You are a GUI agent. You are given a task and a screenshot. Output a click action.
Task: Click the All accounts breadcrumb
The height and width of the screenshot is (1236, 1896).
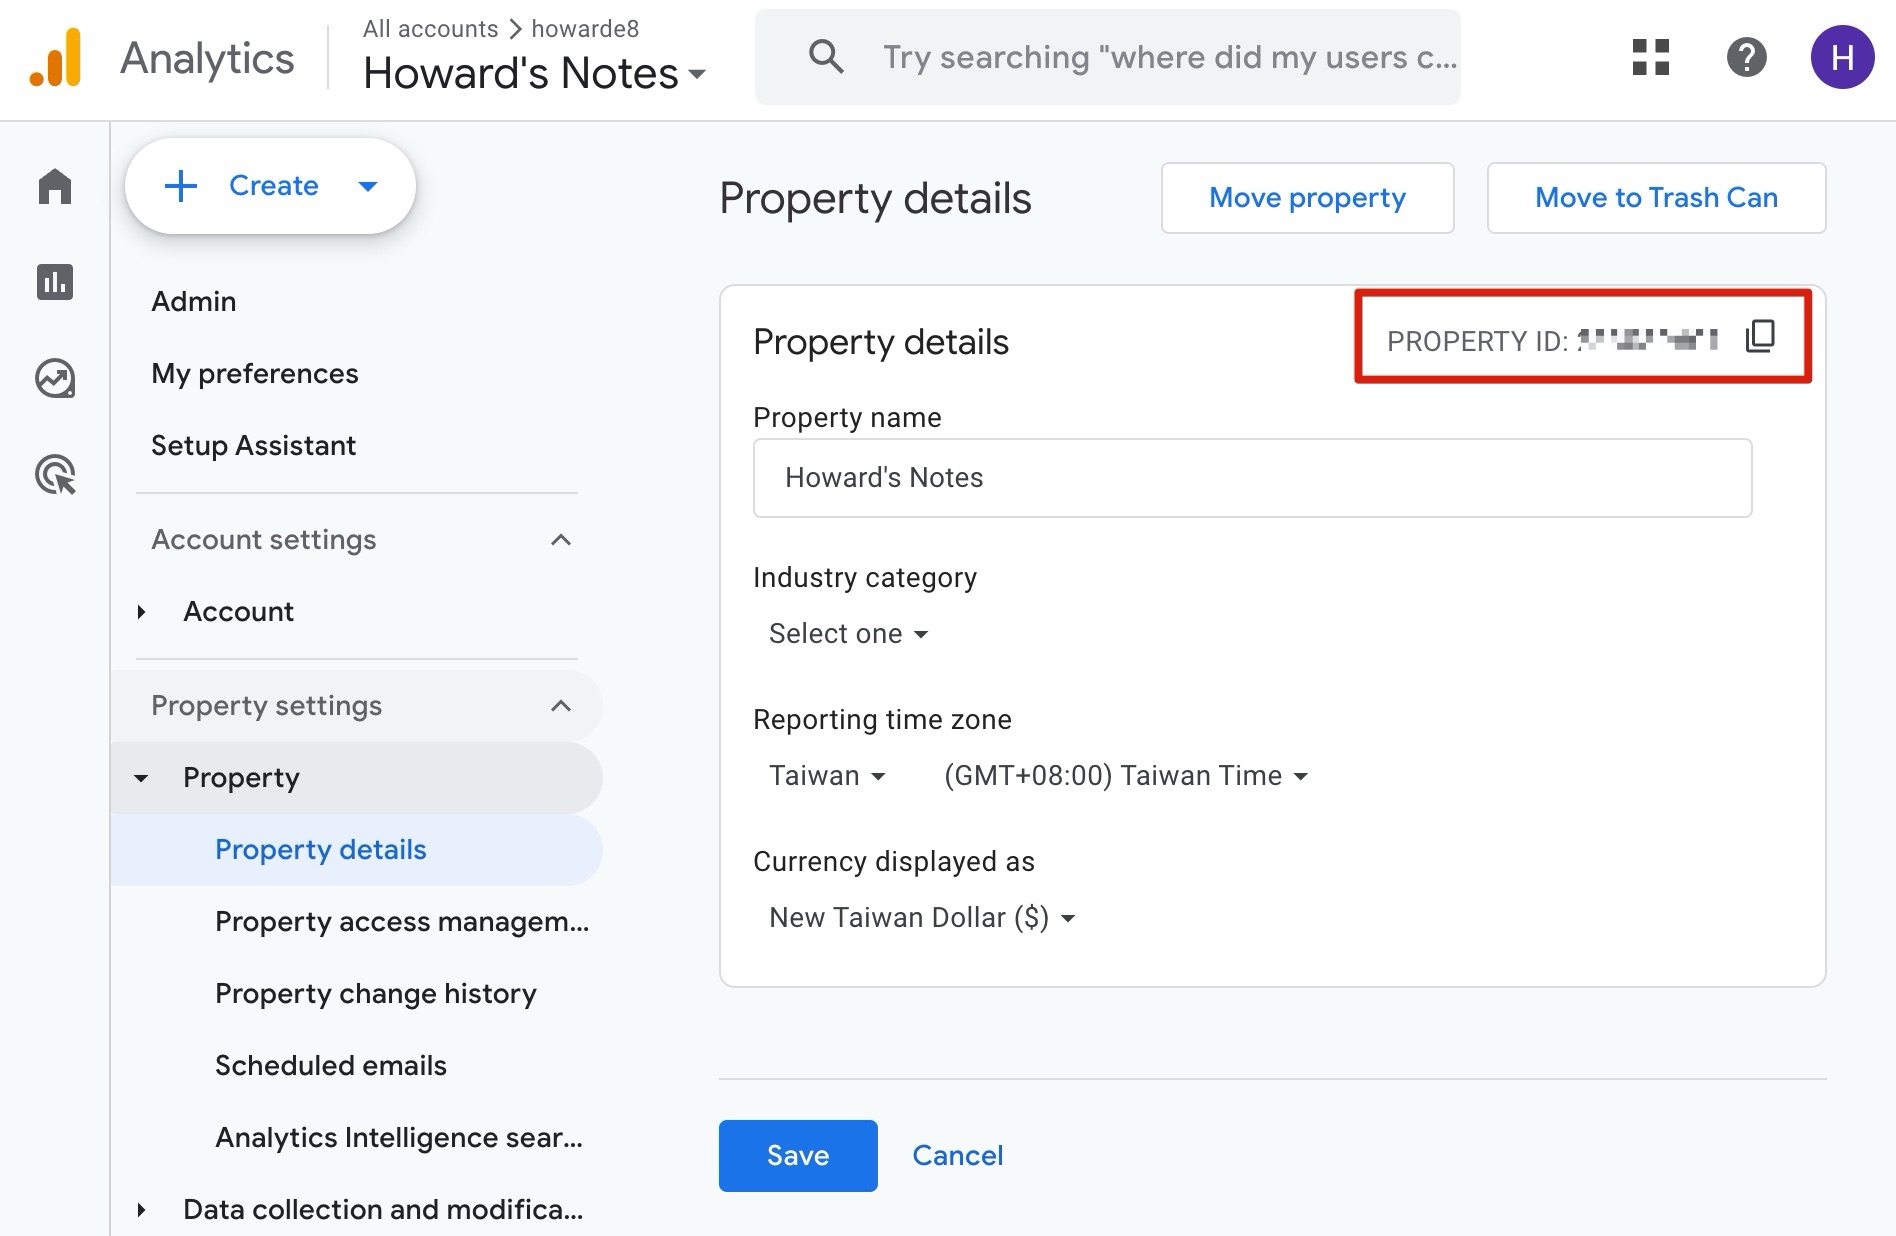tap(431, 29)
